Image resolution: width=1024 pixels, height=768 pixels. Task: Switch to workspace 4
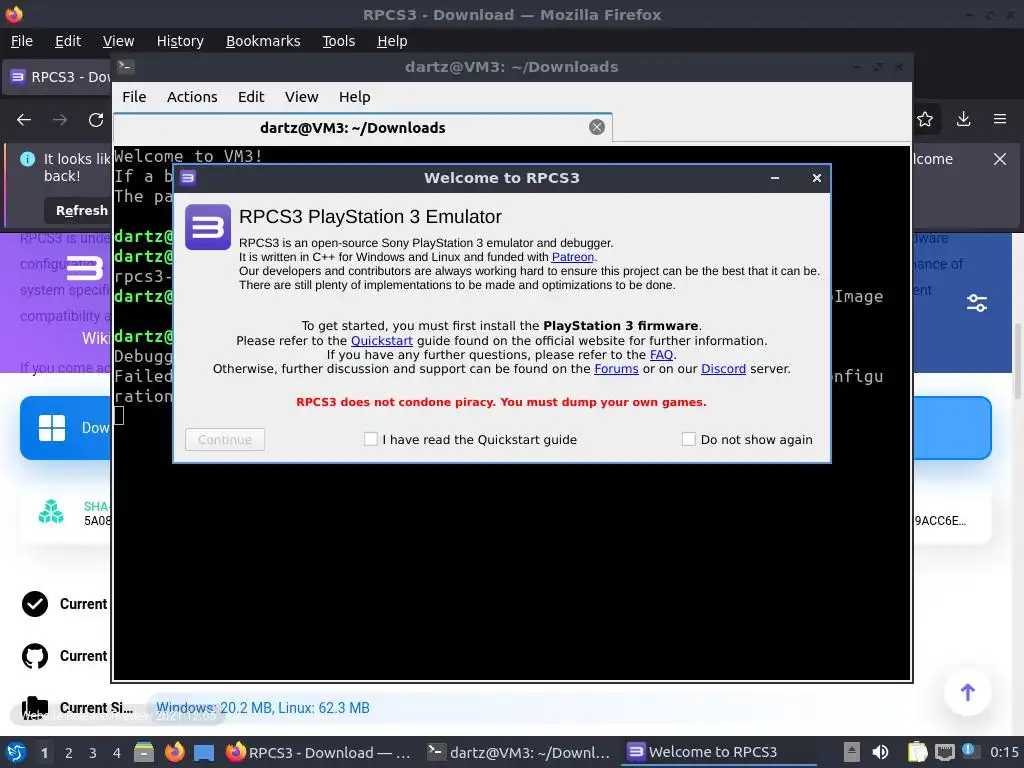(x=116, y=753)
